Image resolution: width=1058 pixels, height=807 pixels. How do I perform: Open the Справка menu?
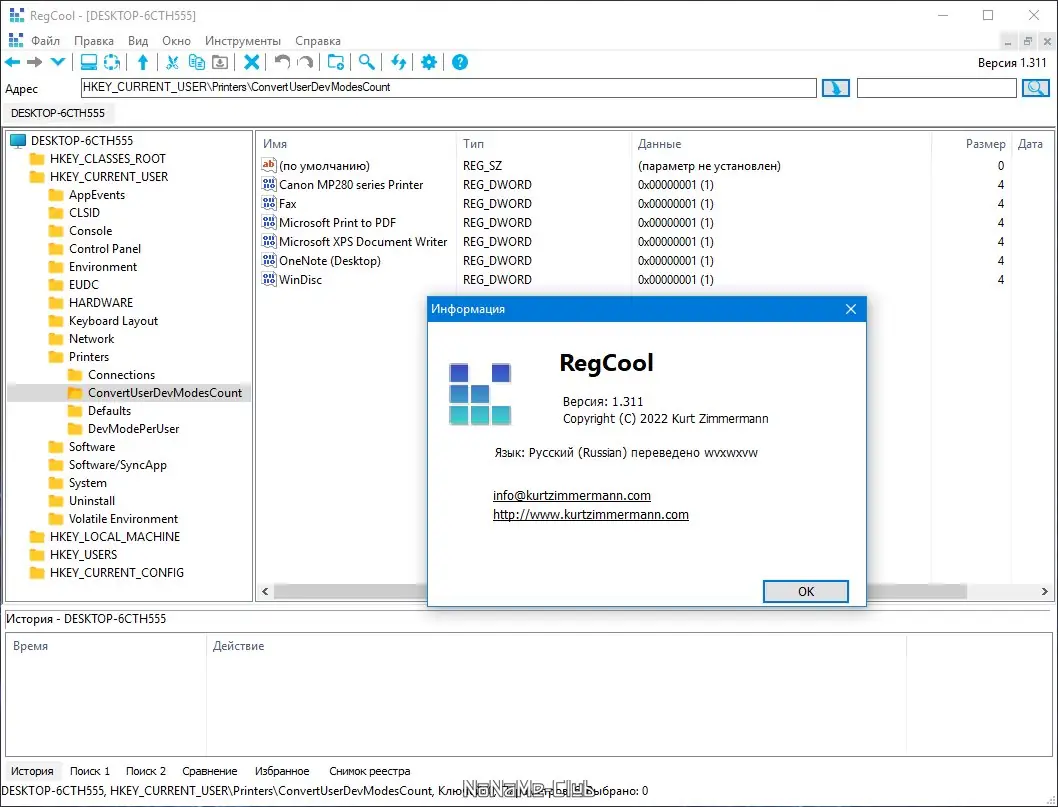318,41
